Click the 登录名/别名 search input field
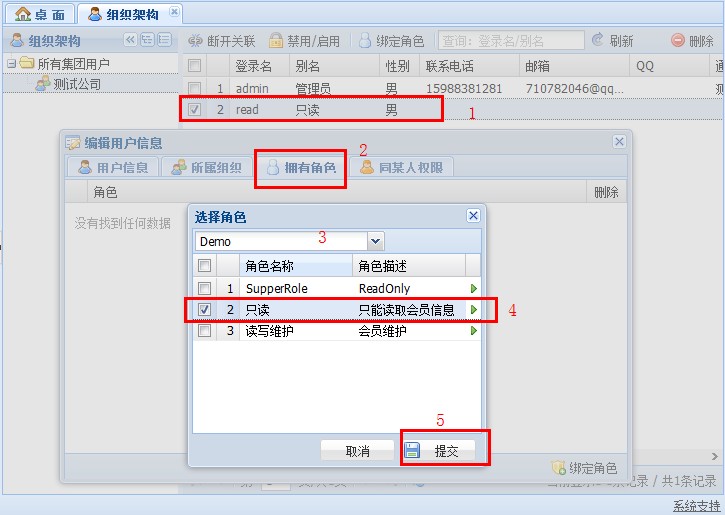 coord(511,41)
